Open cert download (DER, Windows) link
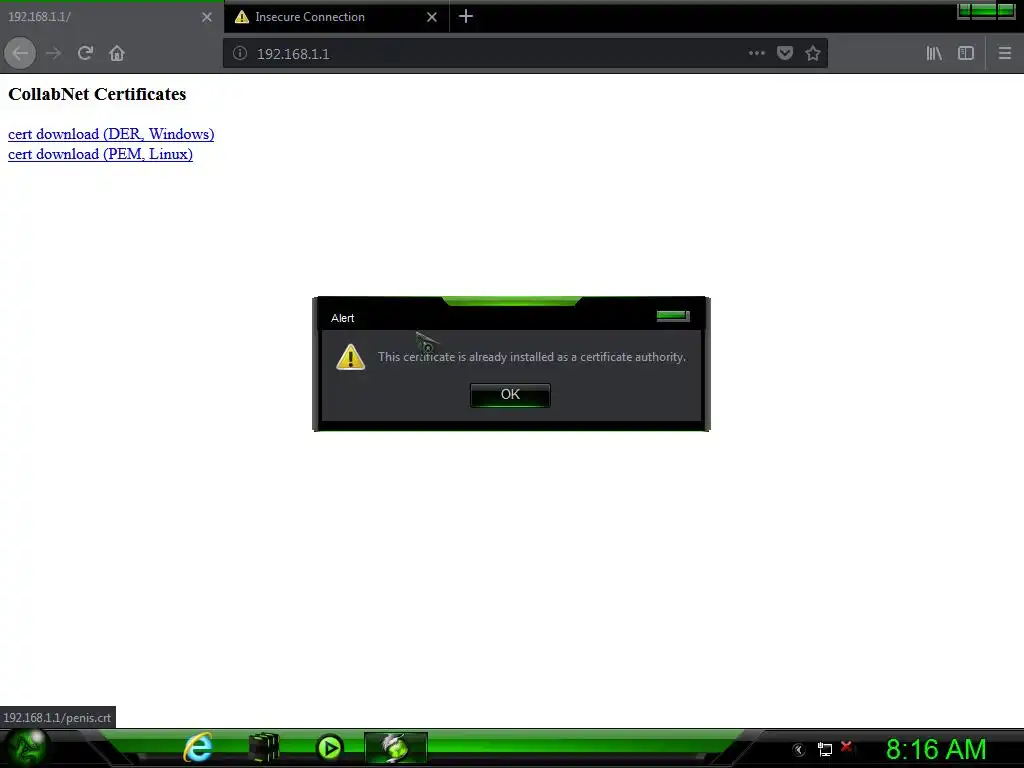The width and height of the screenshot is (1024, 768). tap(111, 134)
